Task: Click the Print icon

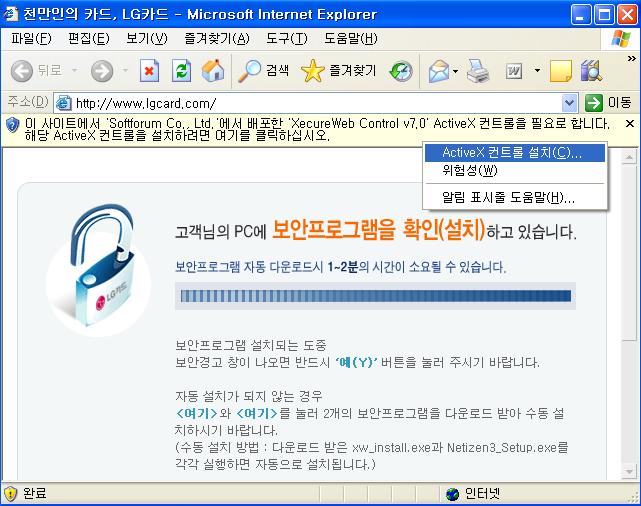Action: click(x=478, y=71)
